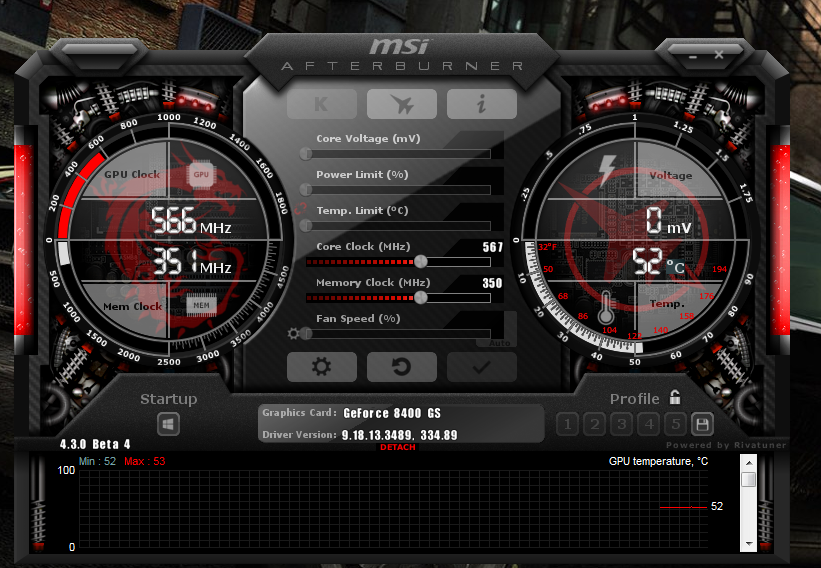821x568 pixels.
Task: Click the graph scrollbar down arrow
Action: (749, 543)
